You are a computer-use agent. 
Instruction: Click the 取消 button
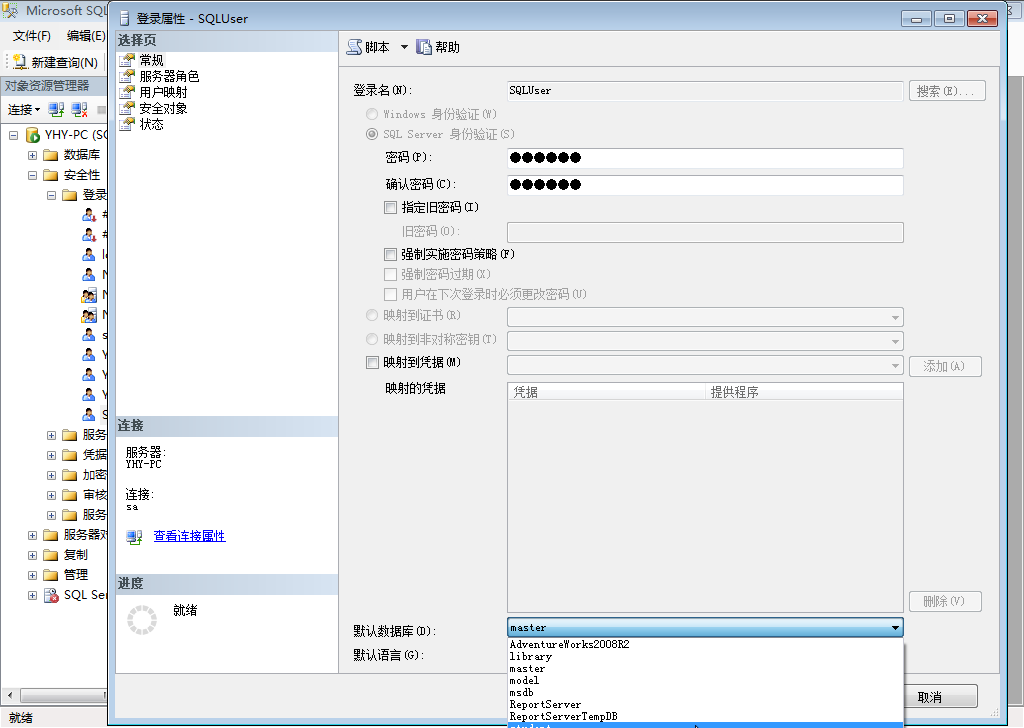pos(940,697)
